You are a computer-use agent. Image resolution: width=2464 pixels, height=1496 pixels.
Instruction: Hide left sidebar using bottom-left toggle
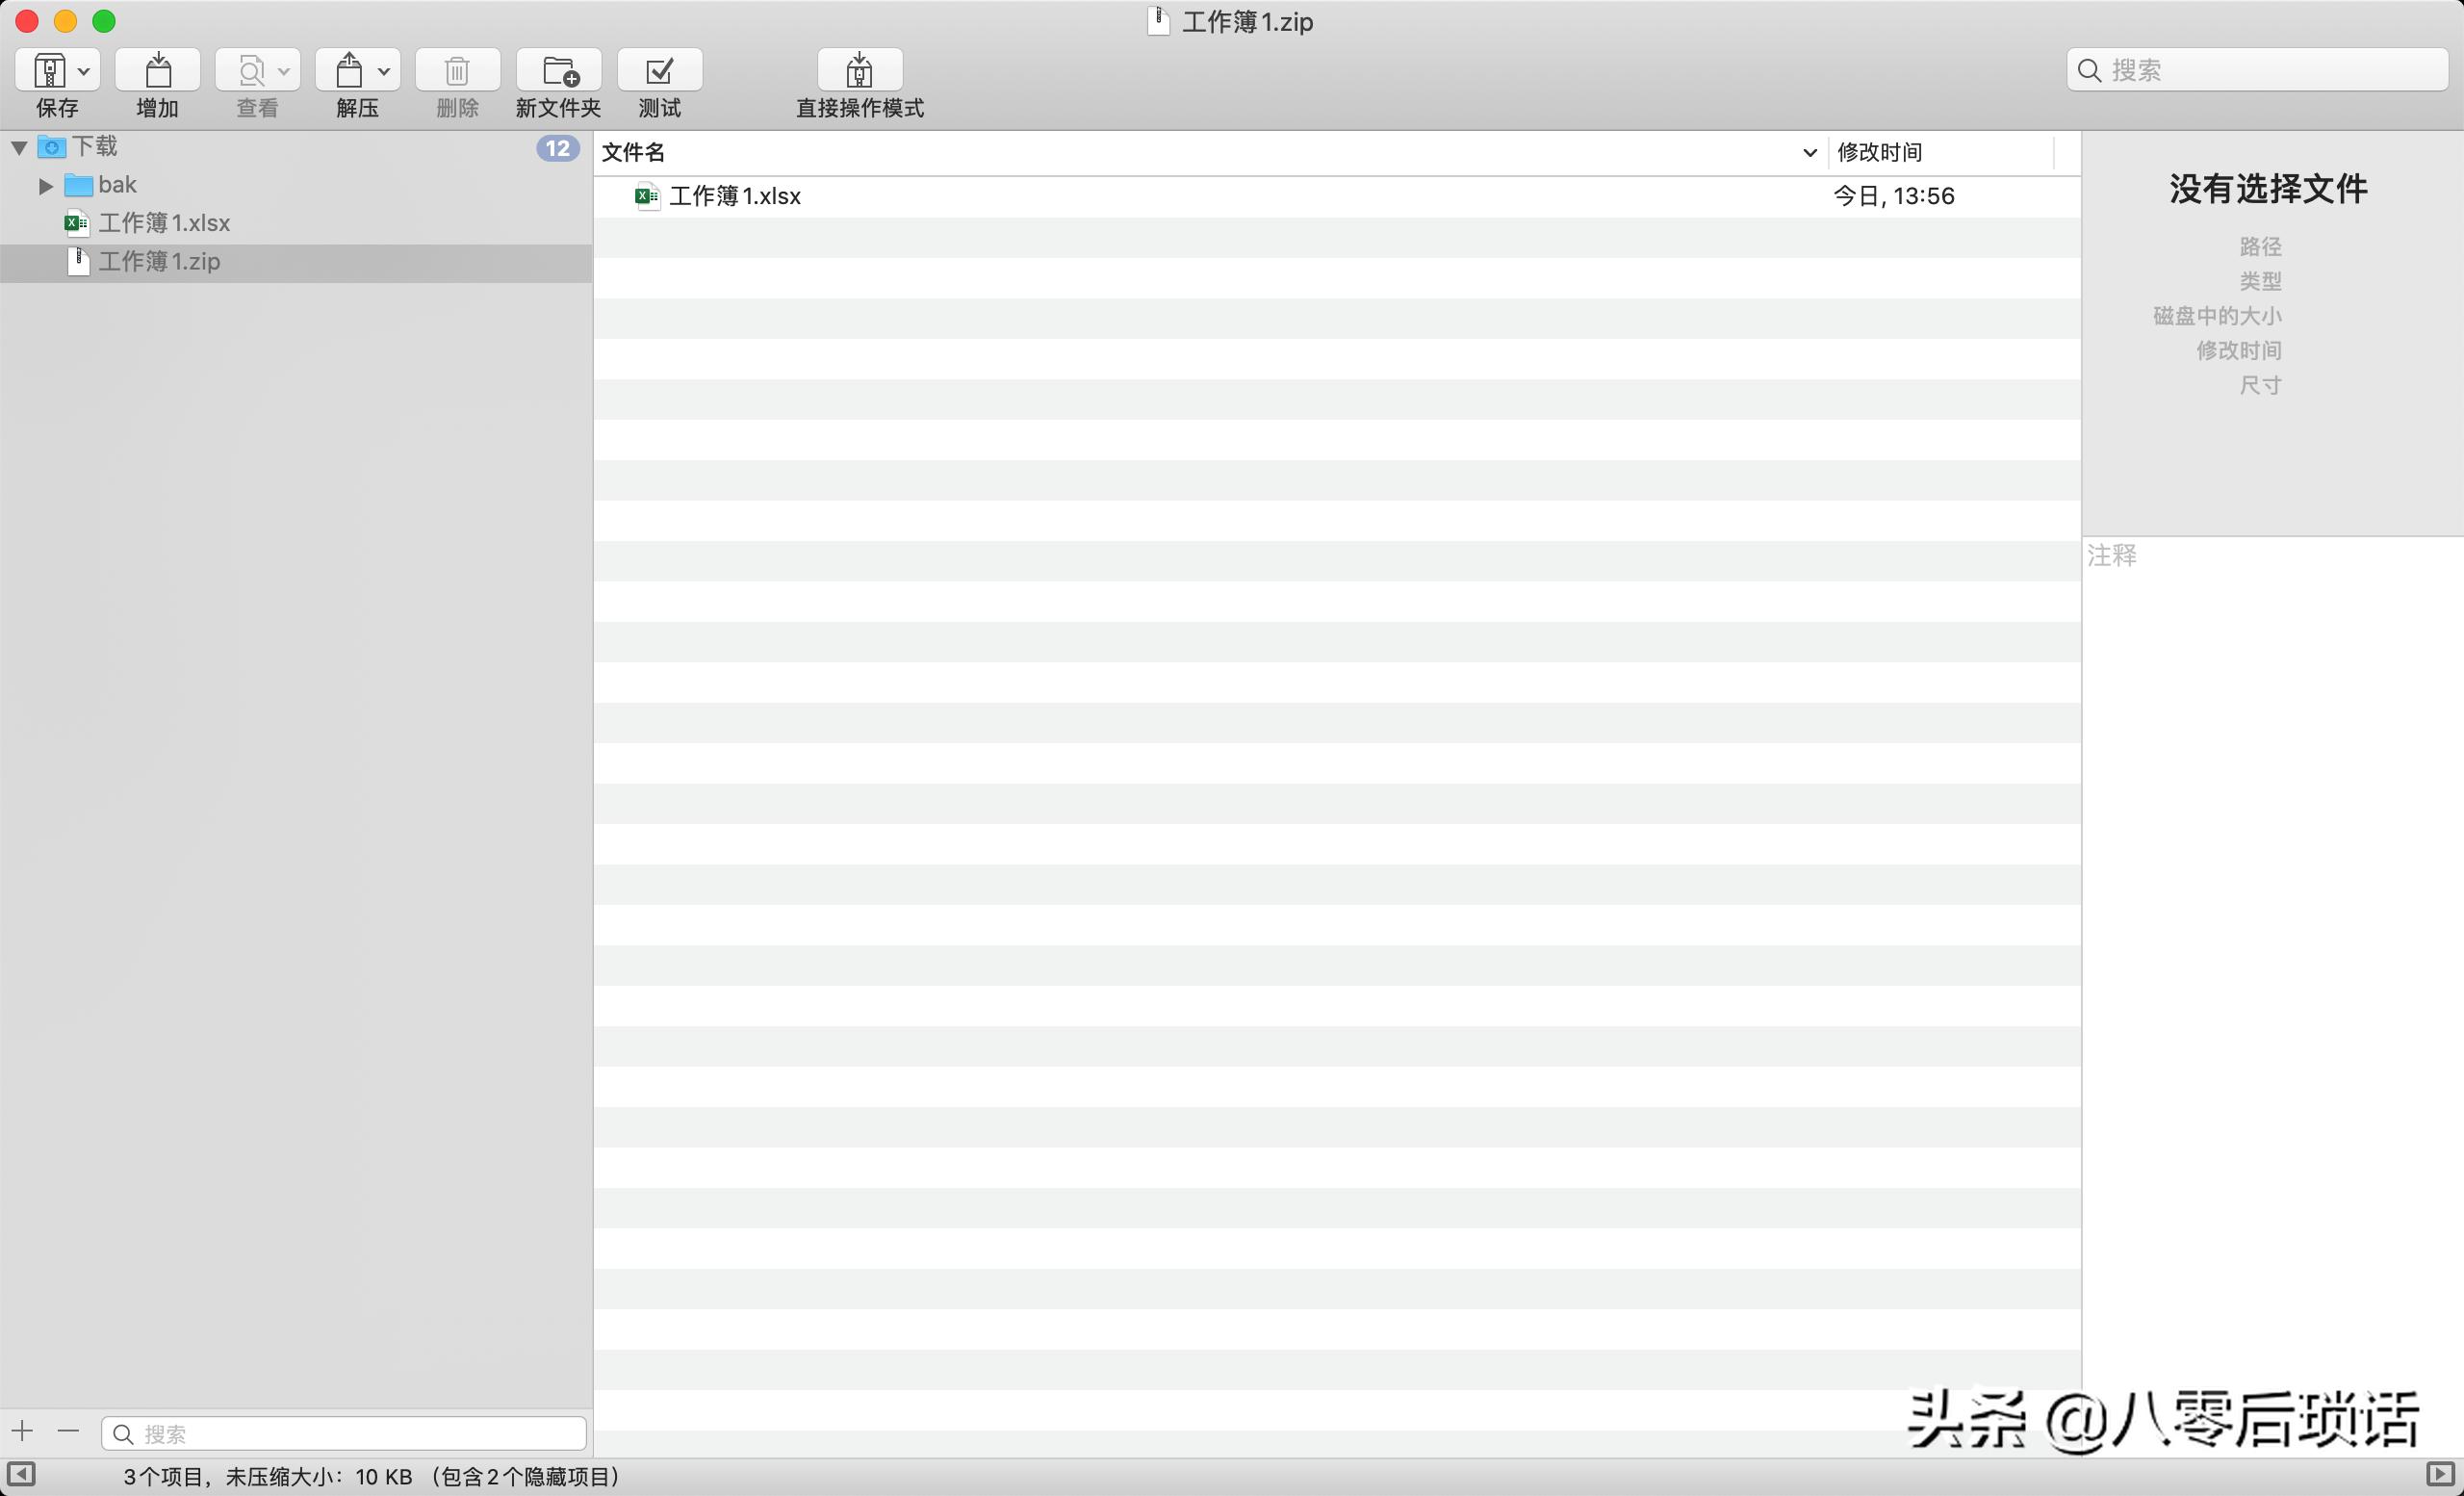coord(21,1474)
